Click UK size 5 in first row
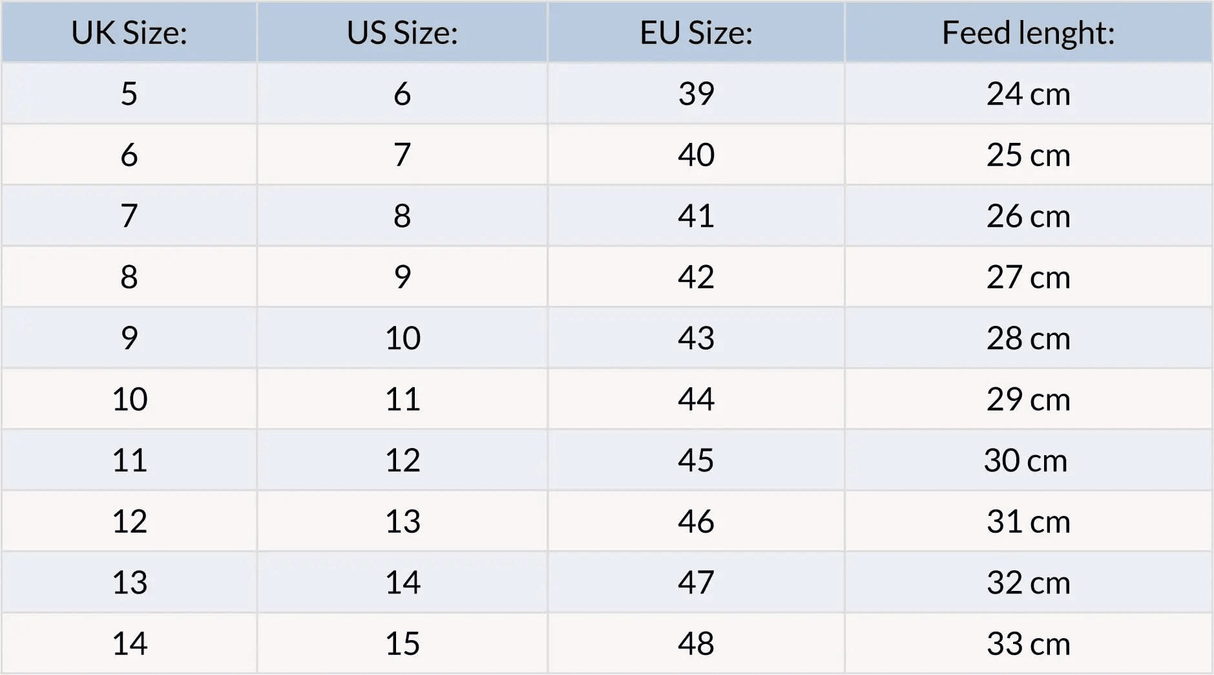 pyautogui.click(x=129, y=94)
